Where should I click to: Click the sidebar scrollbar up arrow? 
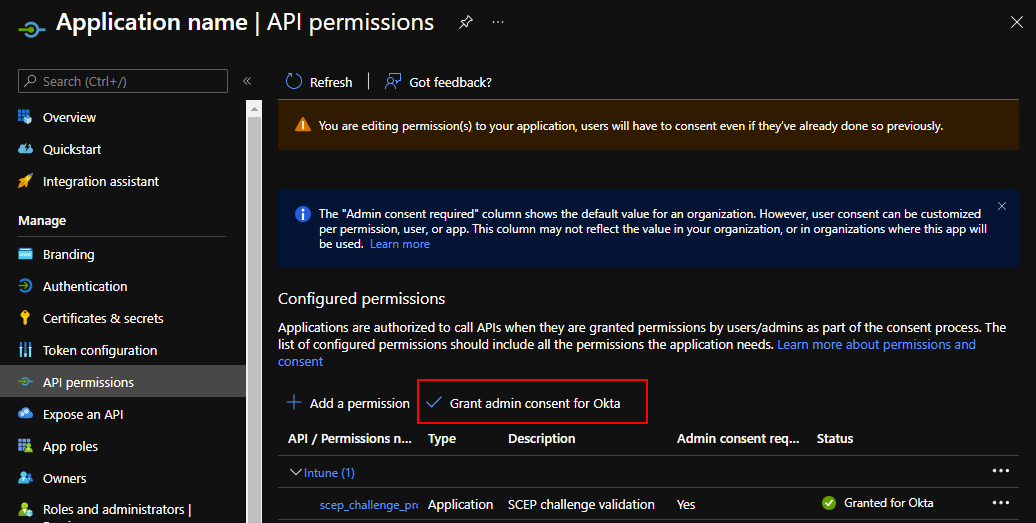coord(254,110)
